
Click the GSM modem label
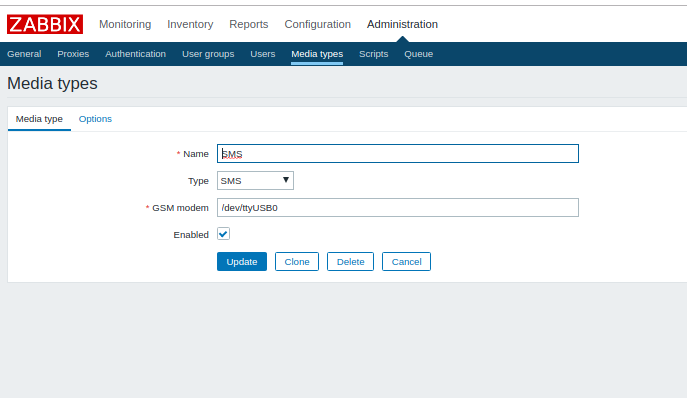pos(180,208)
